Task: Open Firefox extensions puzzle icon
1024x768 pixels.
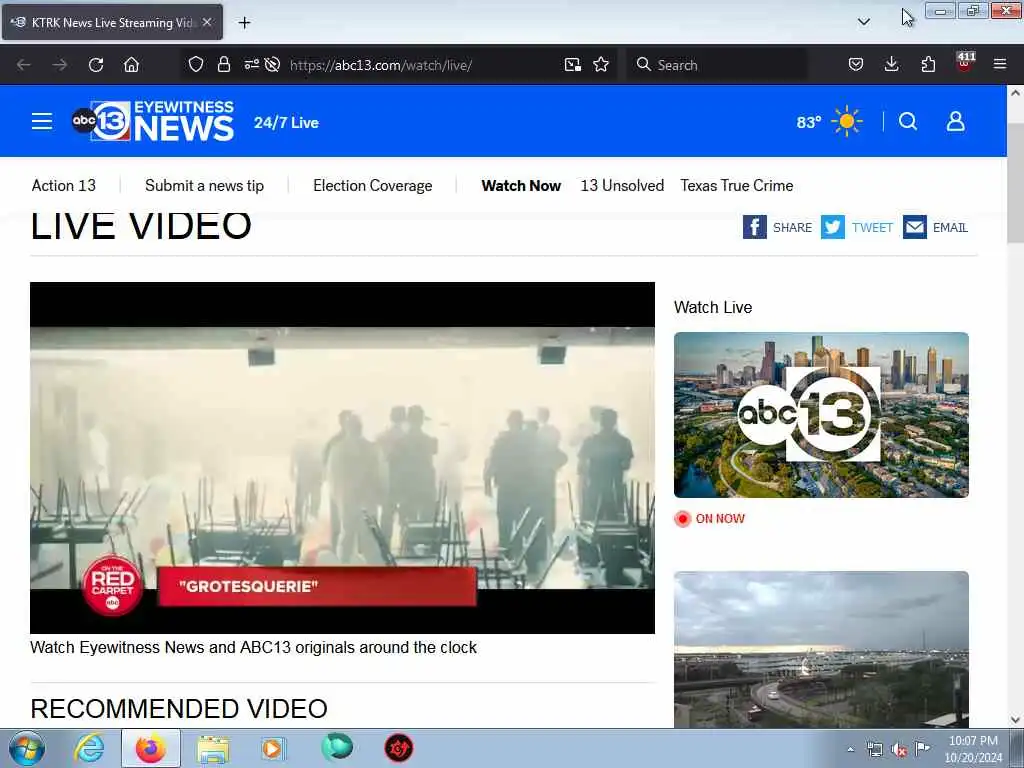Action: [928, 65]
